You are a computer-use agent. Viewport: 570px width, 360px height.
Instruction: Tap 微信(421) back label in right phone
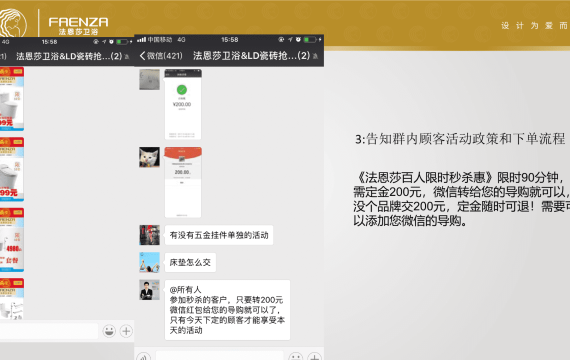pos(165,56)
